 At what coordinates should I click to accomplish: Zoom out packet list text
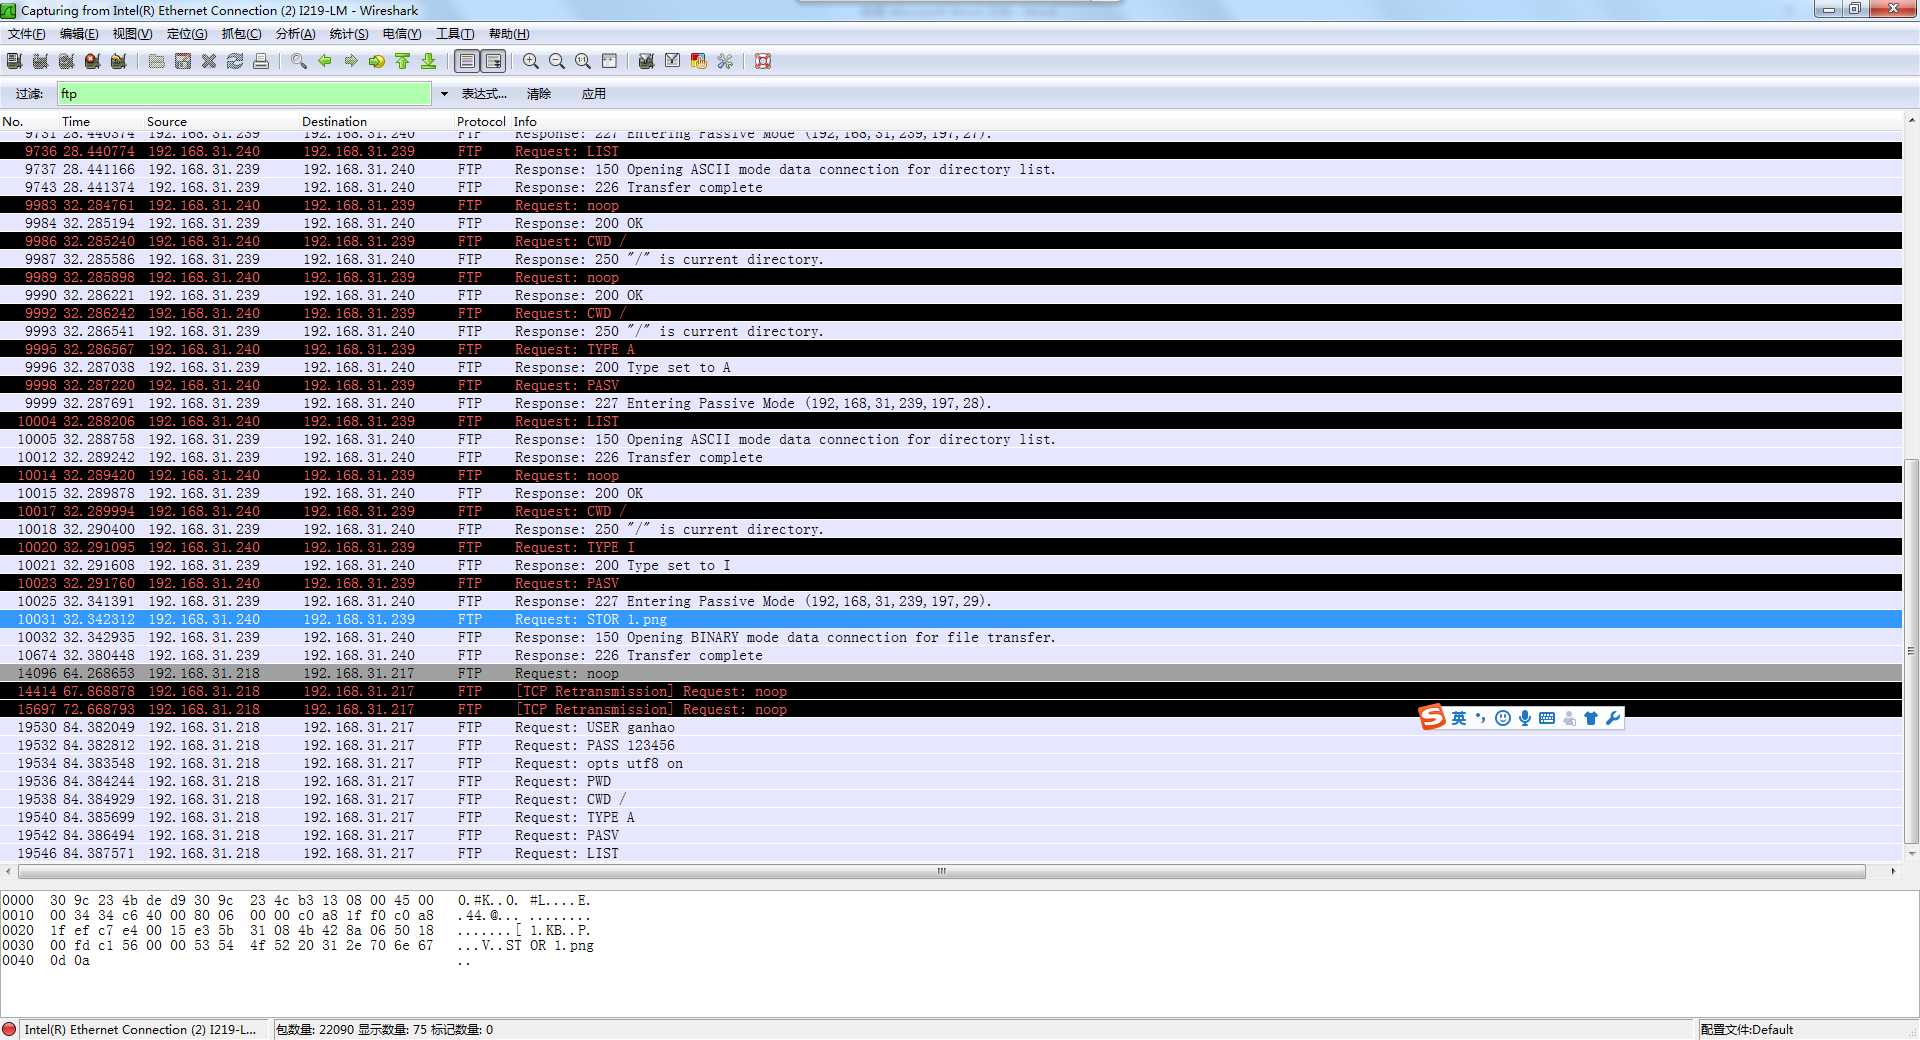[557, 61]
